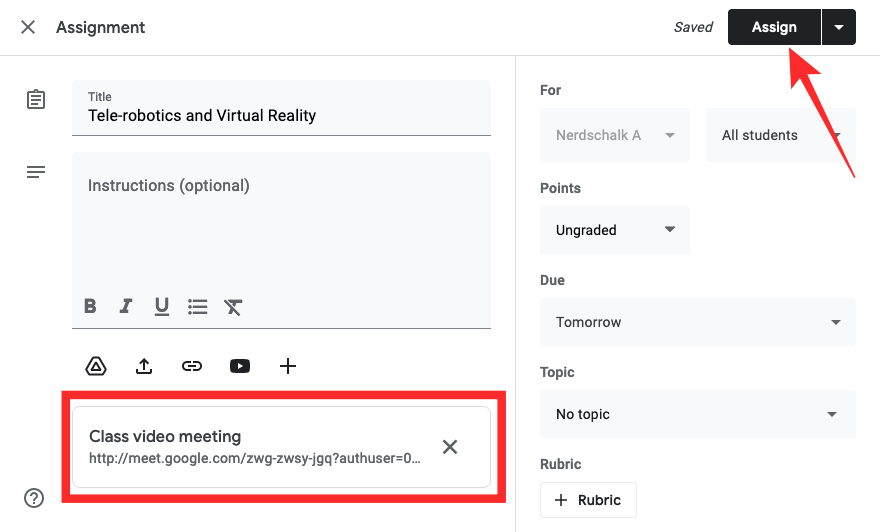Select a topic from No topic dropdown
Viewport: 880px width, 532px height.
[697, 414]
